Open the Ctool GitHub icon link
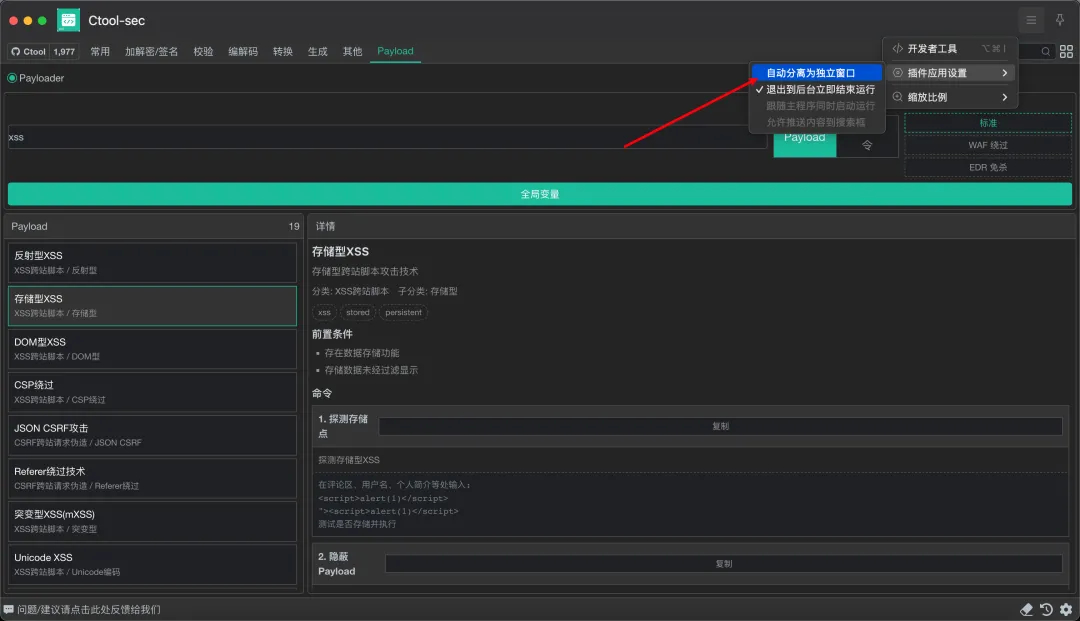The height and width of the screenshot is (621, 1080). pos(16,52)
